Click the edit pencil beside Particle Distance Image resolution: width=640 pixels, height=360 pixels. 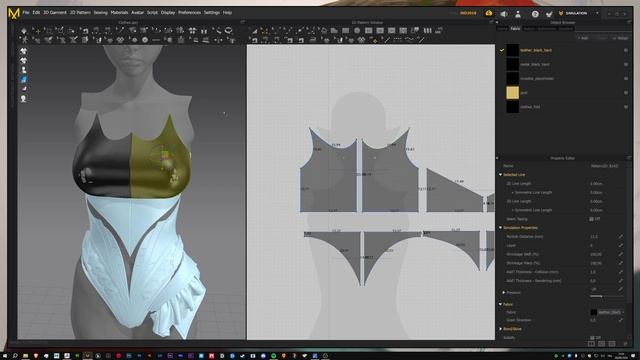coord(621,236)
